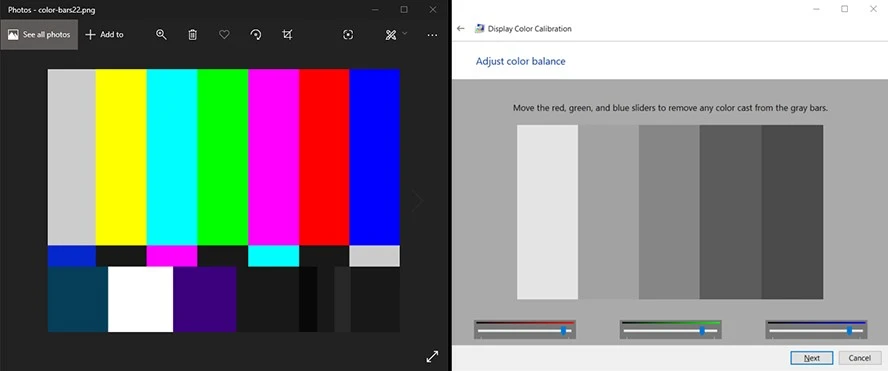This screenshot has height=371, width=888.
Task: Open the edit and create icon
Action: pos(390,35)
